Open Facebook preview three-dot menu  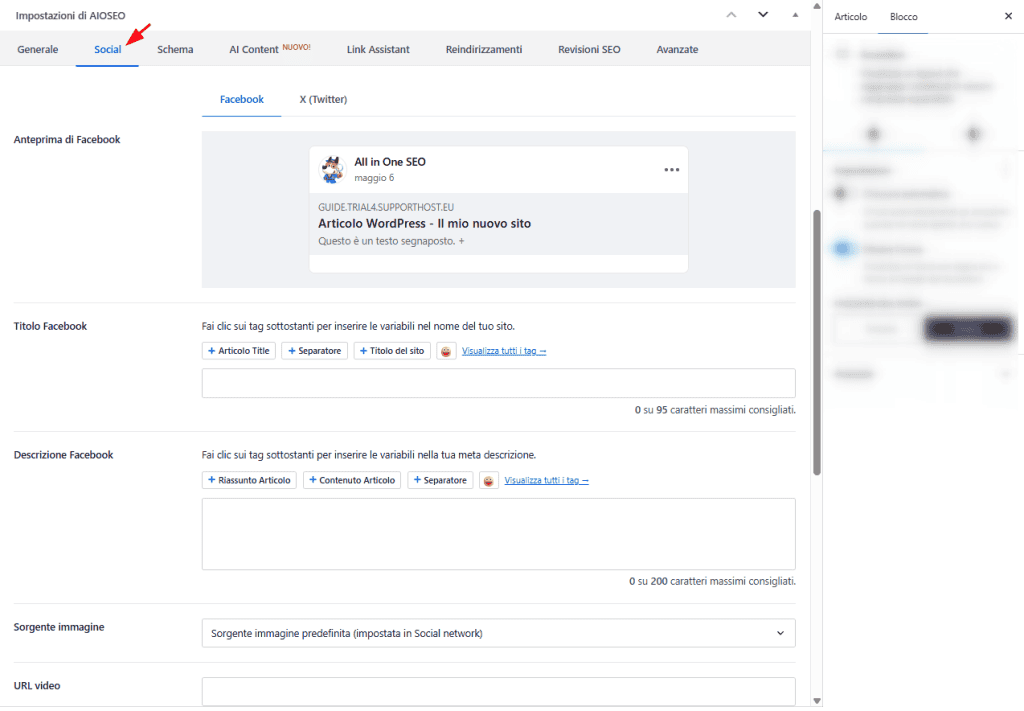point(671,170)
